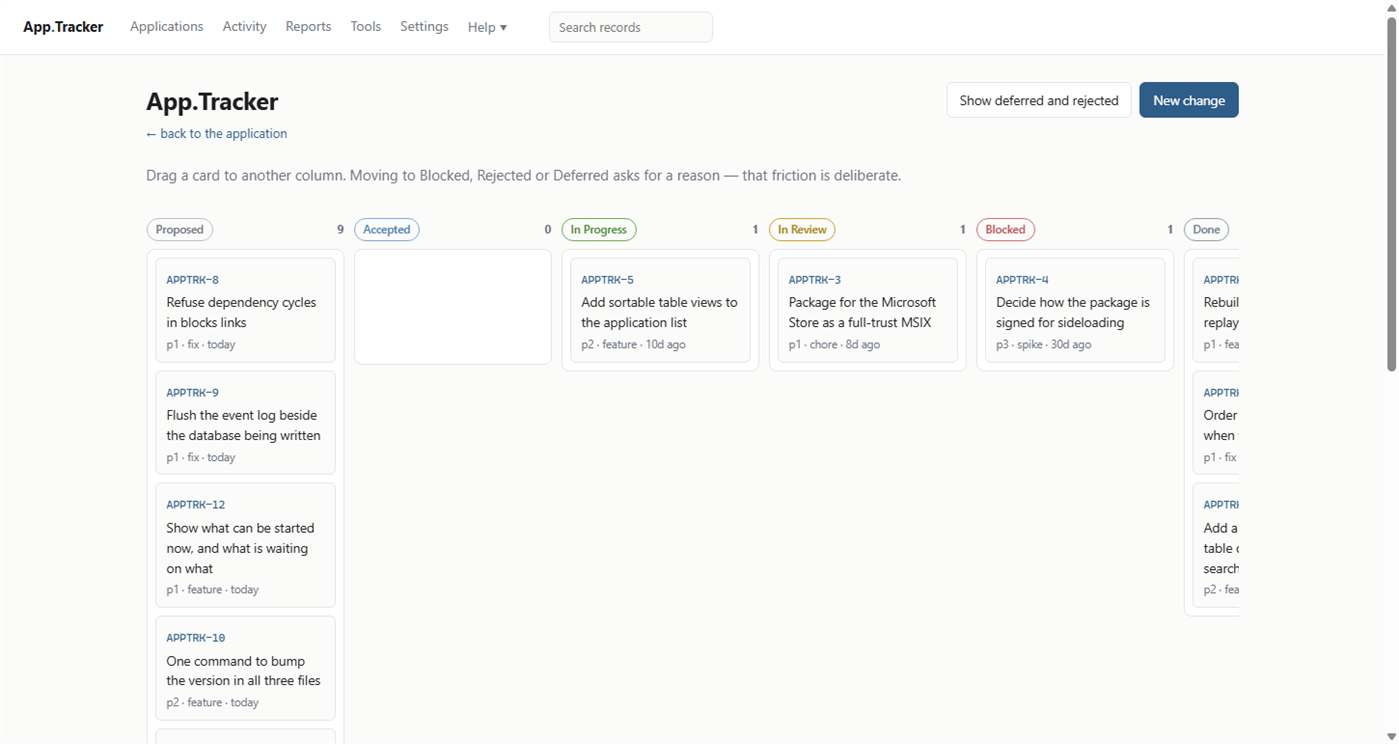Select One command to bump version card title
Image resolution: width=1399 pixels, height=744 pixels.
[243, 671]
